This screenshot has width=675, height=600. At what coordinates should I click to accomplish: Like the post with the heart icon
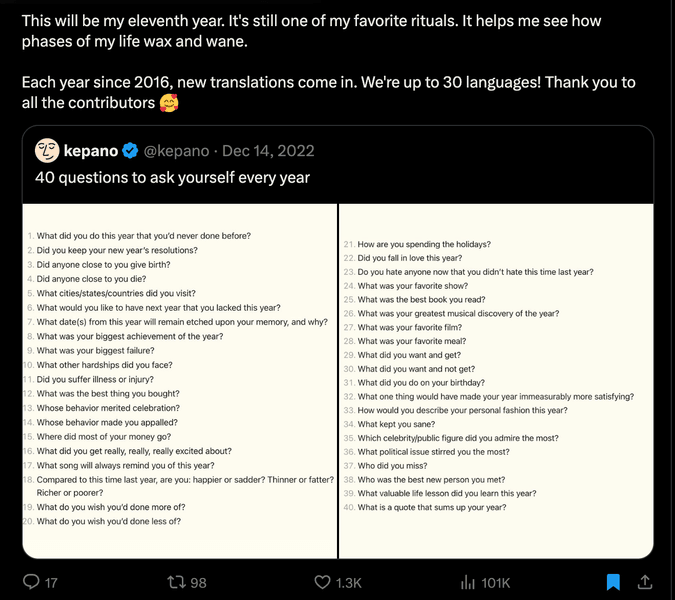(322, 582)
